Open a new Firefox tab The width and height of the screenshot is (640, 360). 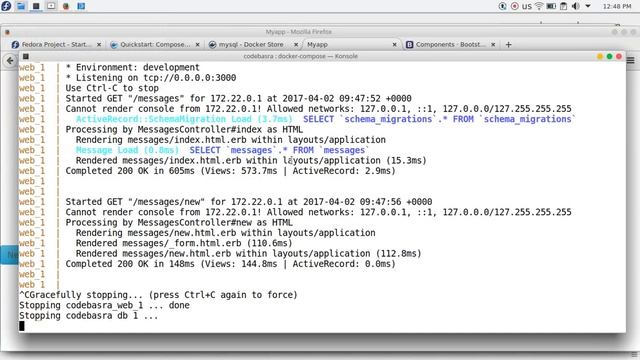pos(509,44)
